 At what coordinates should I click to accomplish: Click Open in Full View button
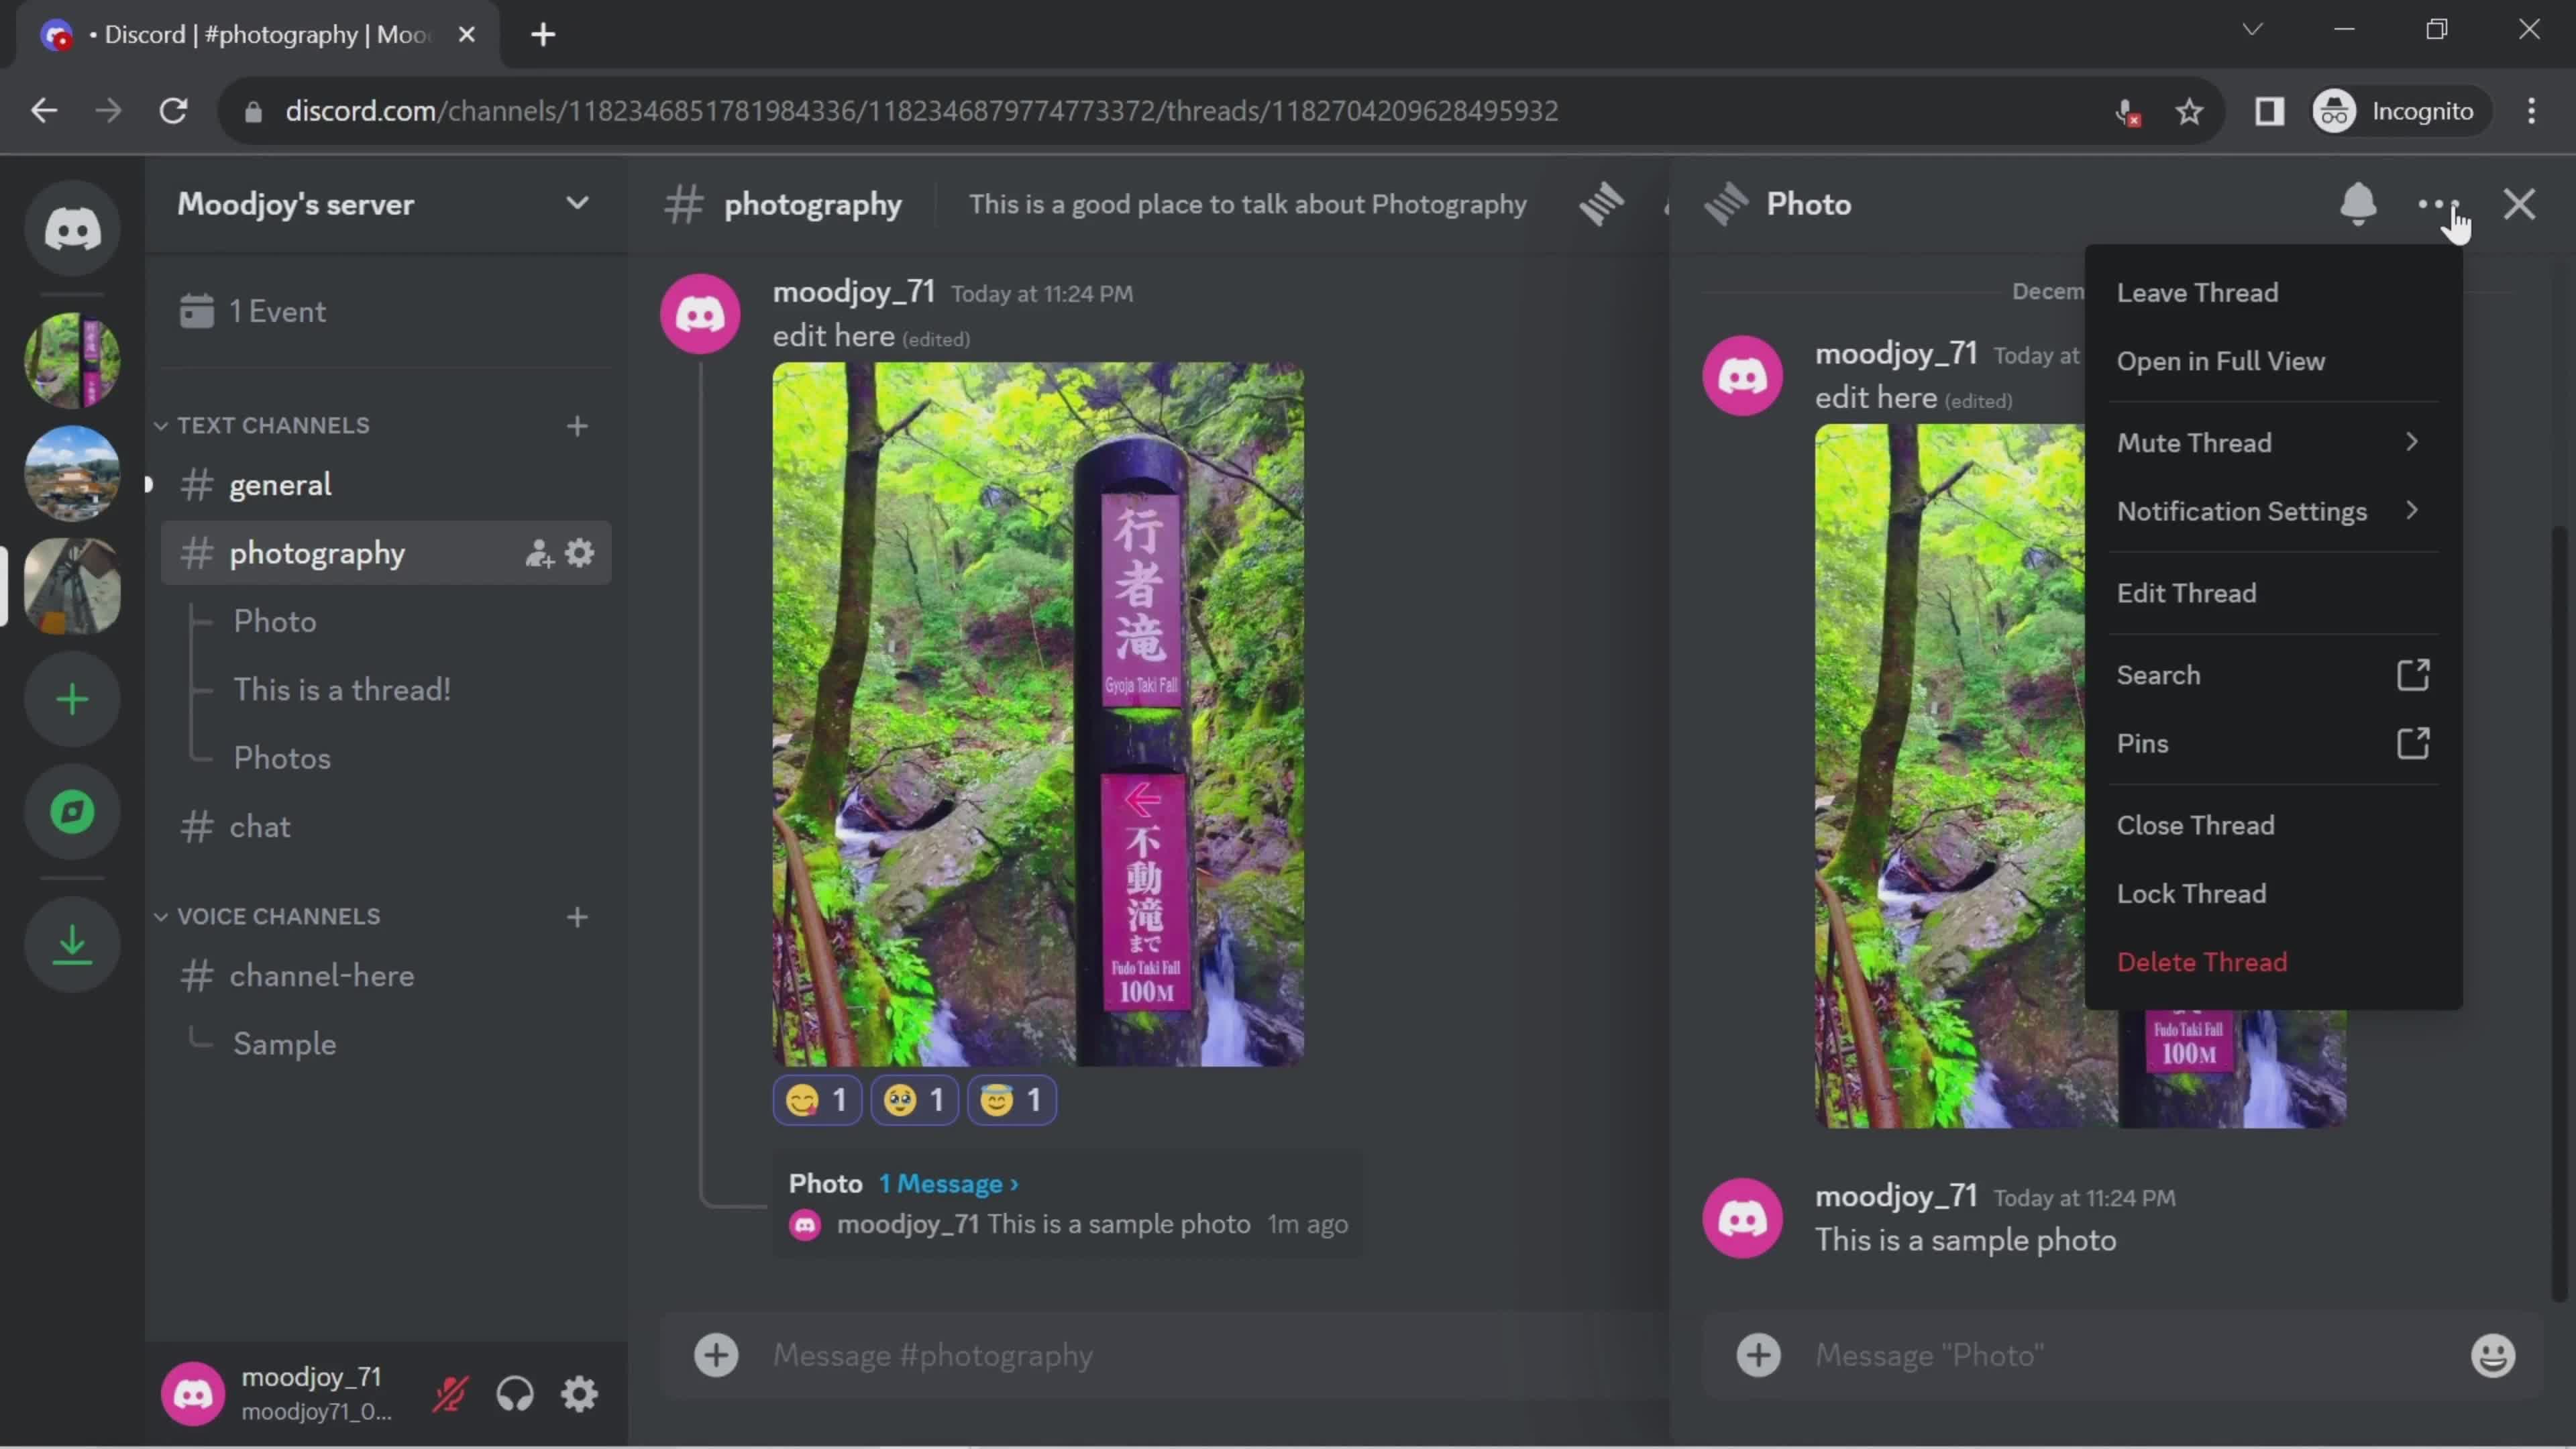[x=2220, y=361]
